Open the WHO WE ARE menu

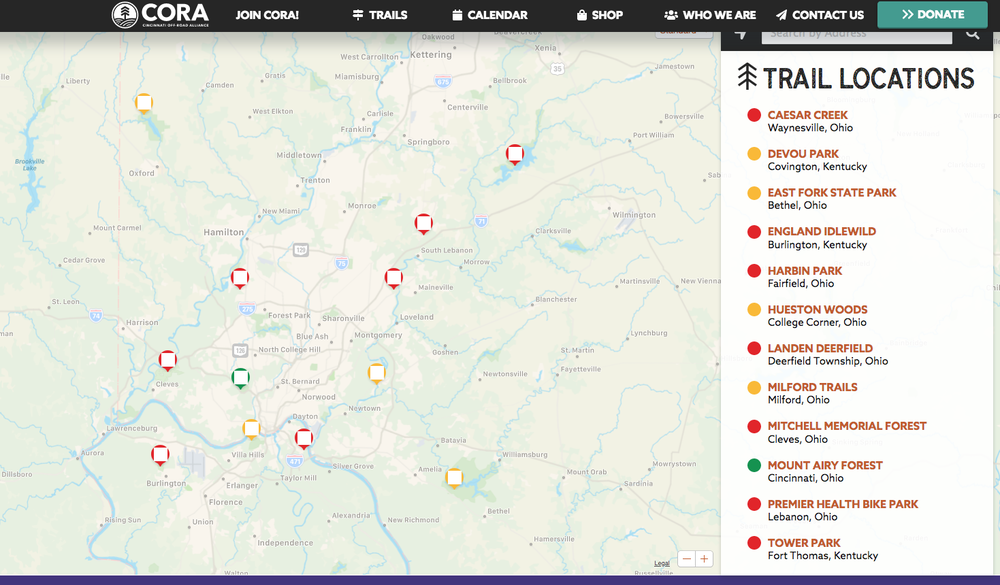[710, 15]
